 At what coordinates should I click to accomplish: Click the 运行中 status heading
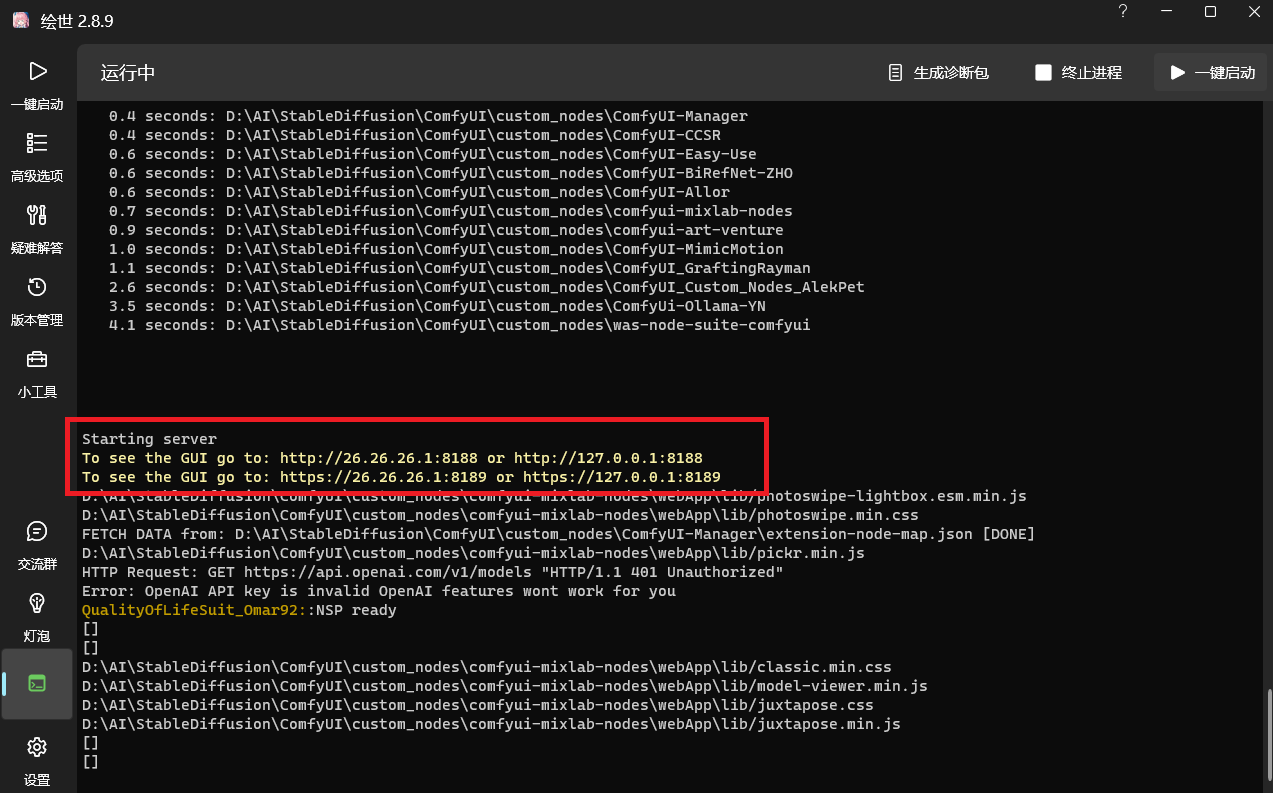(x=128, y=73)
